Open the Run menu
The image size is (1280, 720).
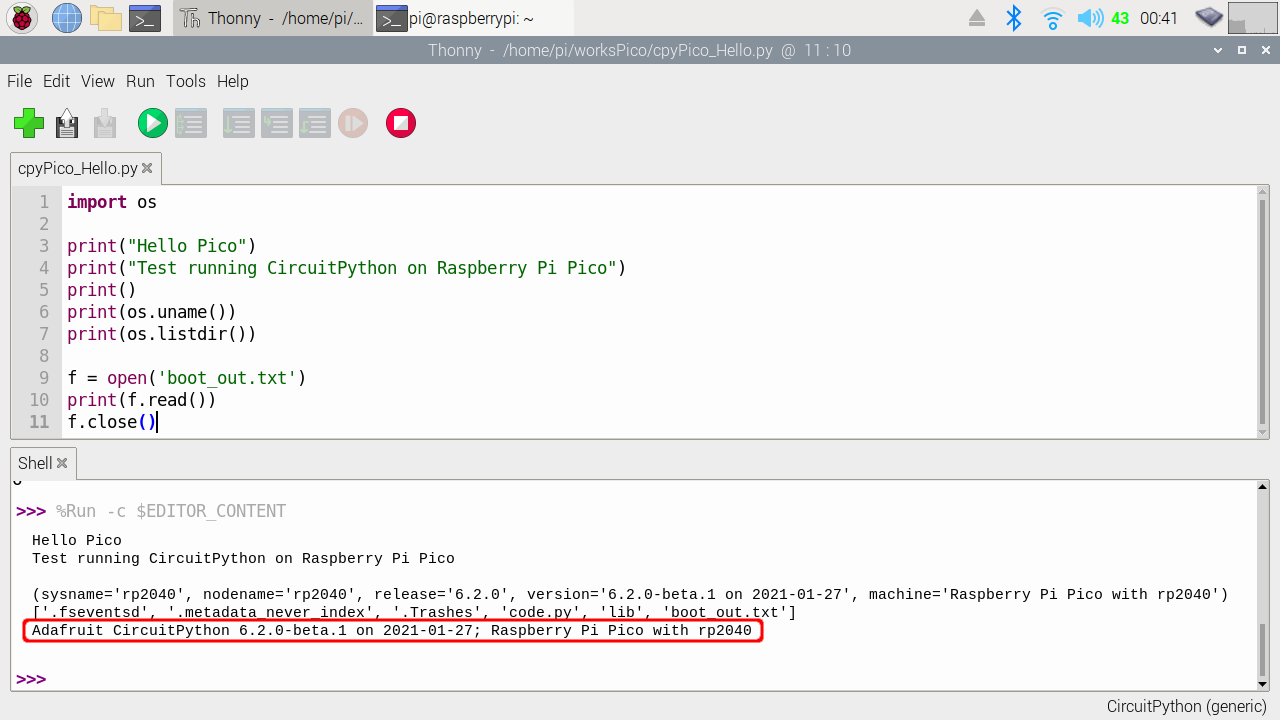tap(140, 81)
